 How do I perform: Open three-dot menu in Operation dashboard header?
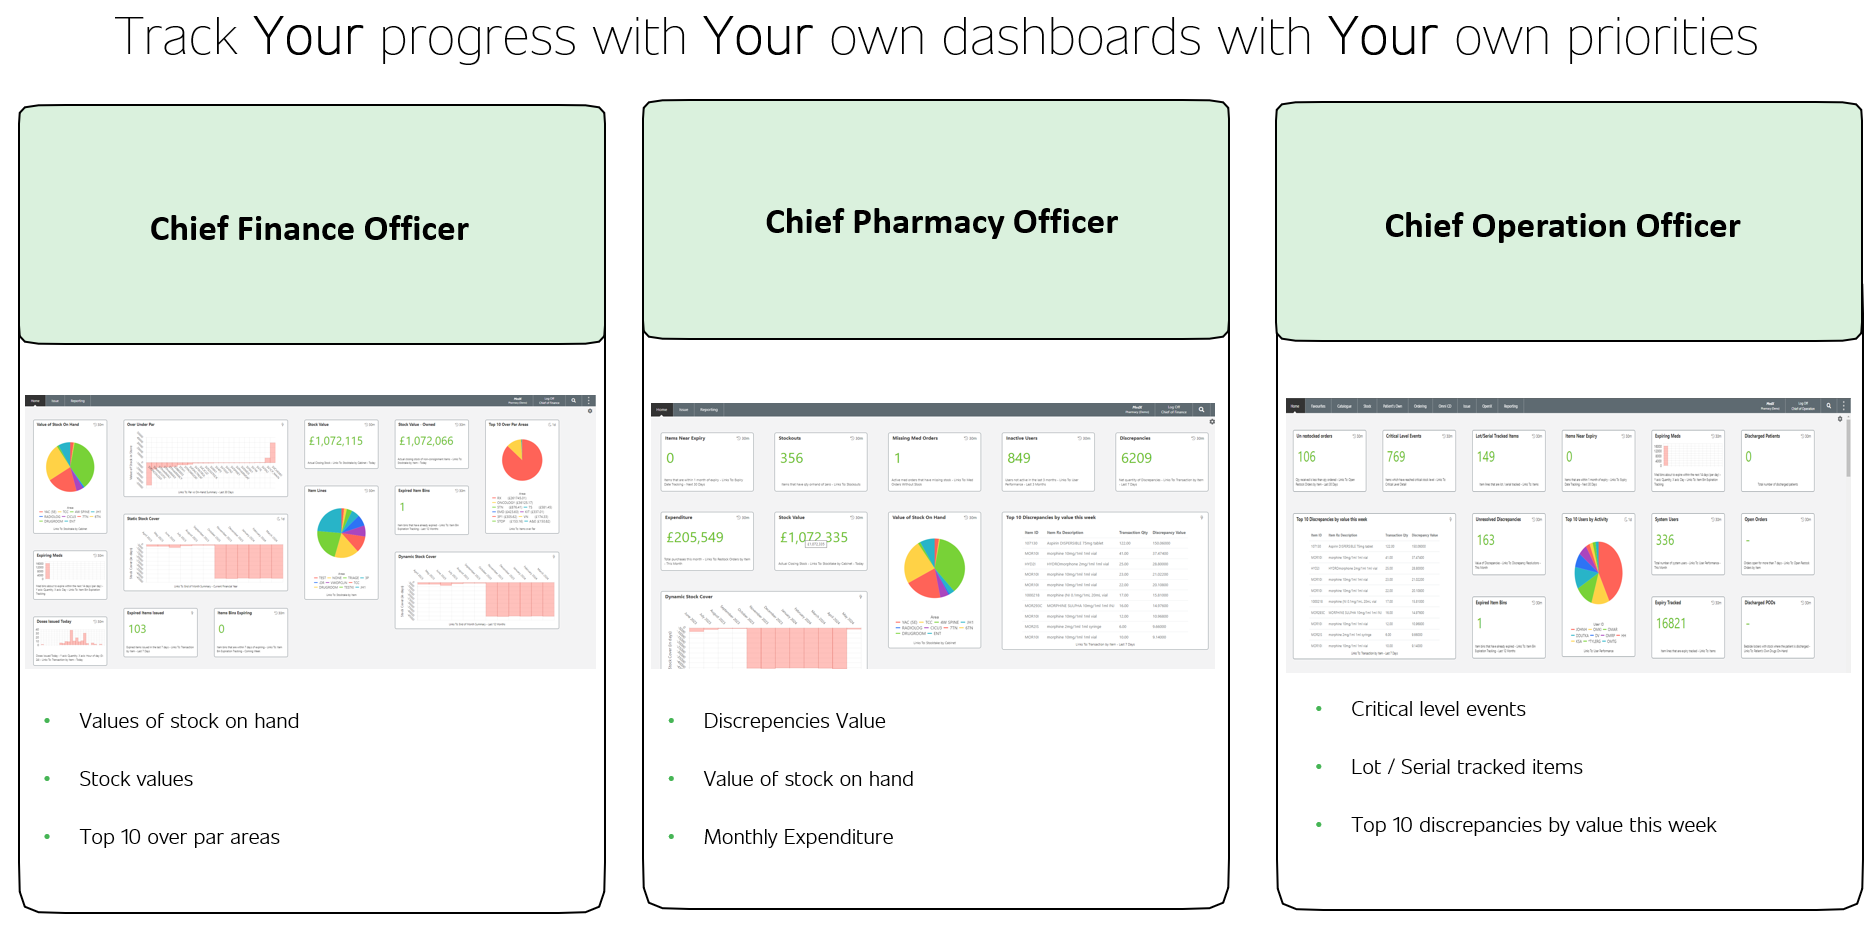(x=1844, y=406)
